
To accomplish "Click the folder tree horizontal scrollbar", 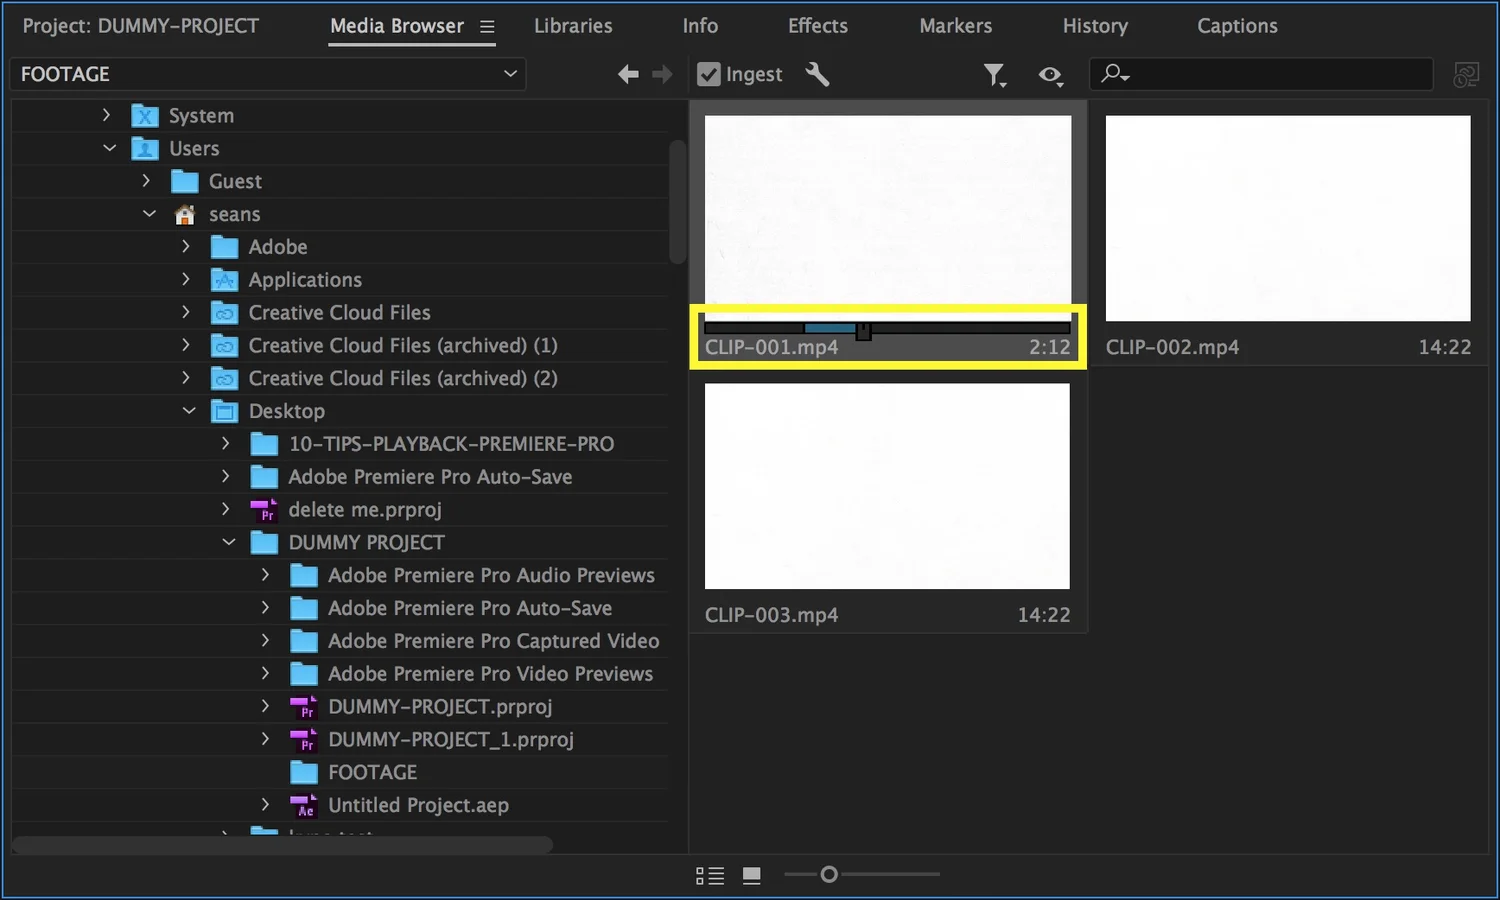I will pos(282,845).
